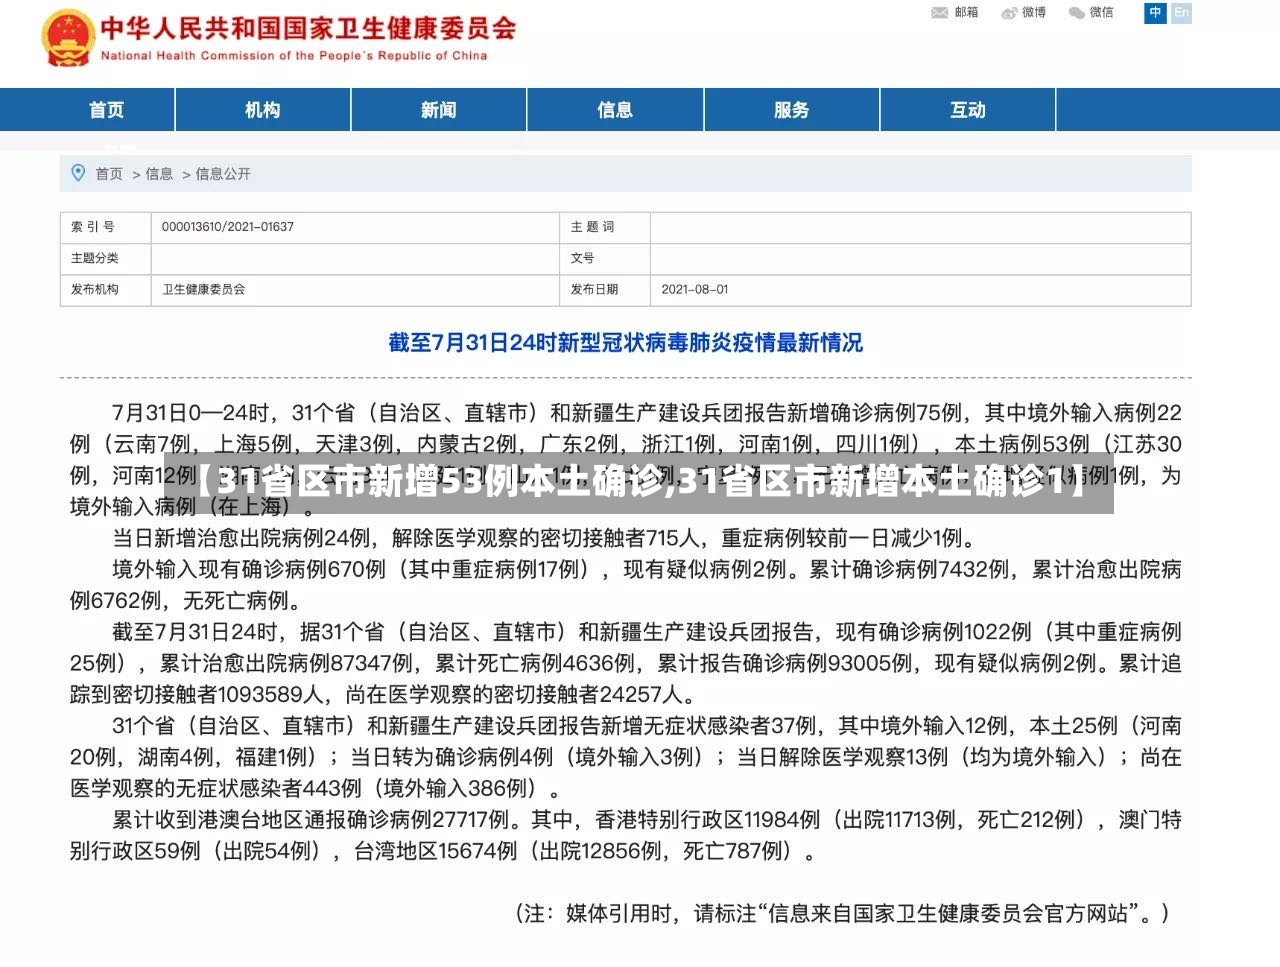
Task: Go to 信息公开 in the breadcrumb
Action: click(x=223, y=174)
